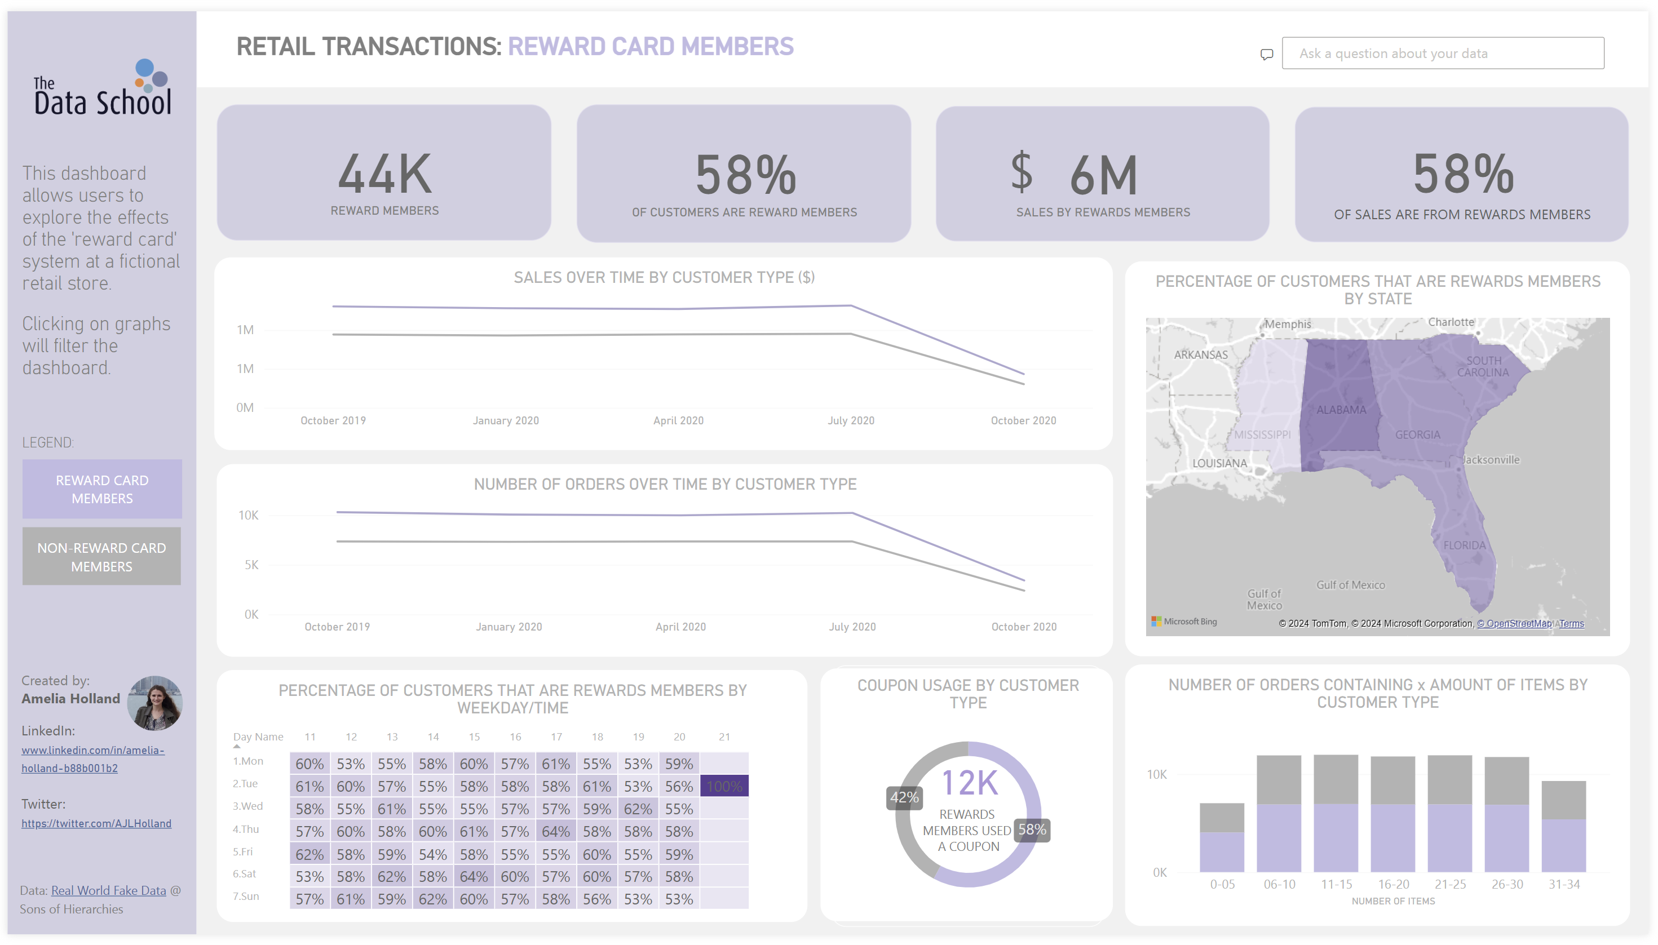1658x945 pixels.
Task: Click the 16-20 items bar
Action: (1393, 814)
